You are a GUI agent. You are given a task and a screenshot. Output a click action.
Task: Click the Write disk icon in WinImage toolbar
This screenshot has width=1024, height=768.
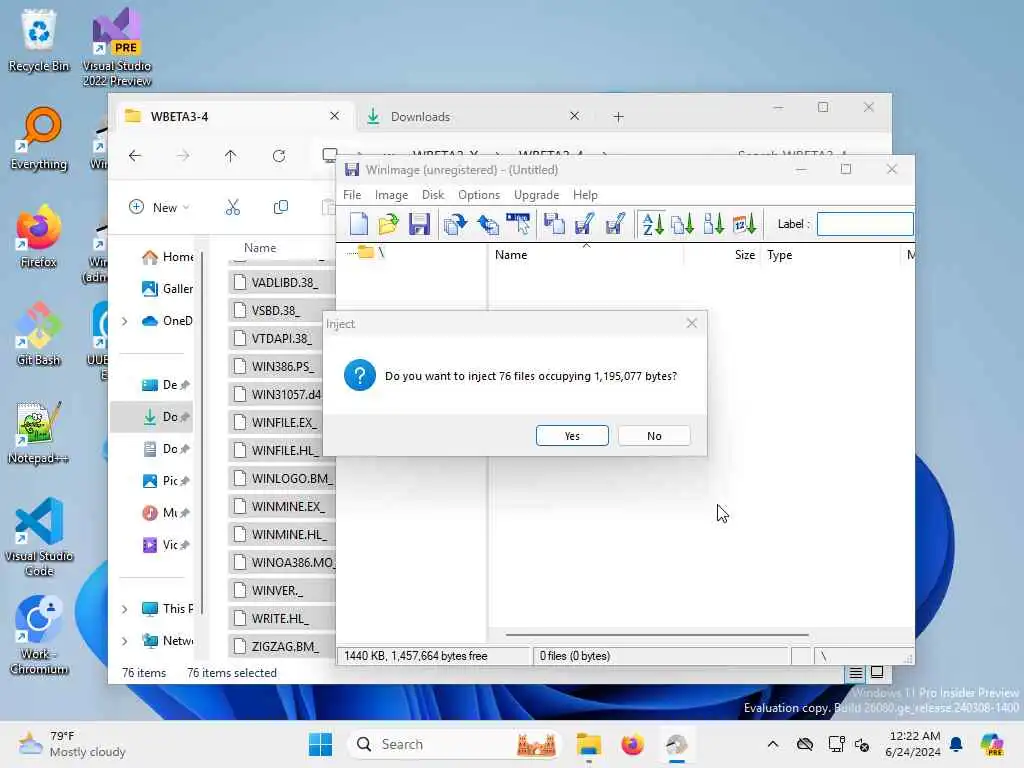(x=584, y=224)
